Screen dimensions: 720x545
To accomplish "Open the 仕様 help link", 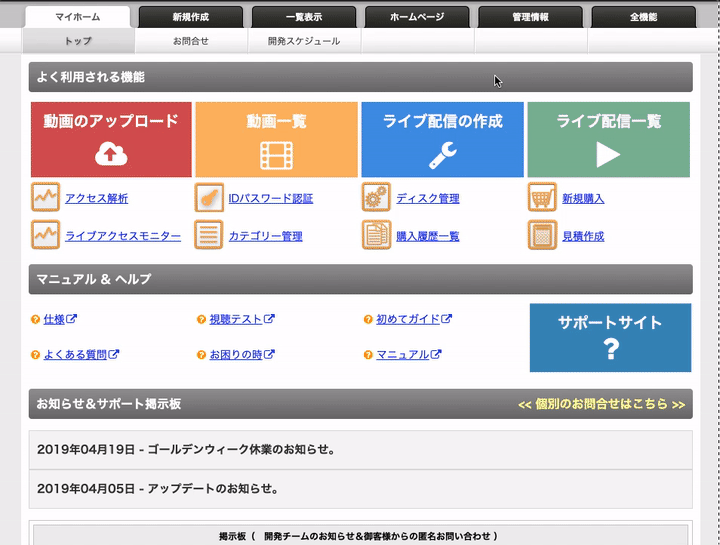I will (60, 319).
